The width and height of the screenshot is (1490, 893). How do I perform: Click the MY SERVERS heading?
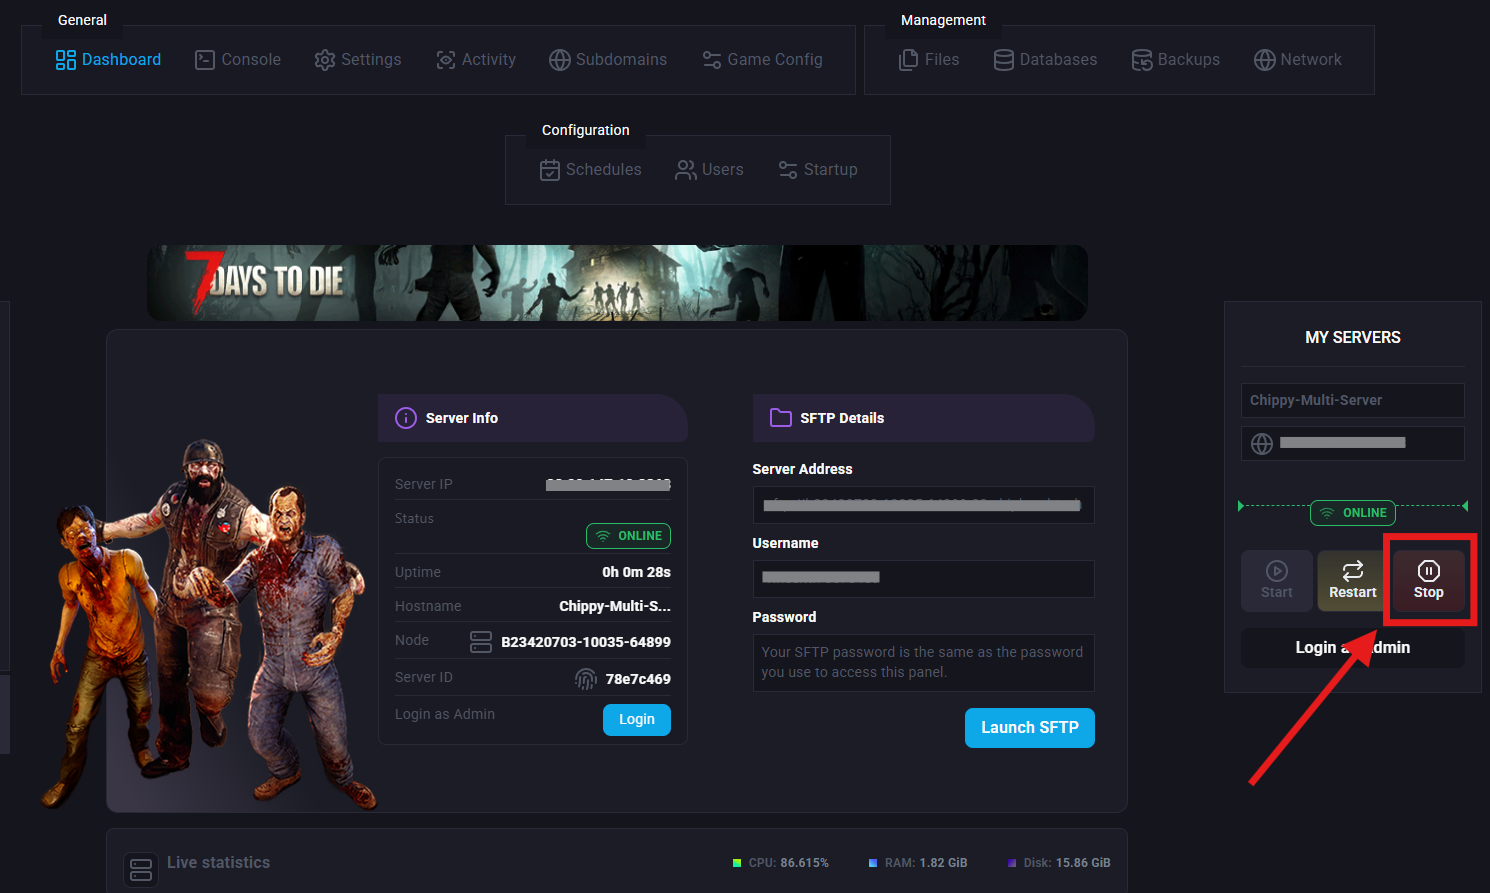pos(1353,338)
